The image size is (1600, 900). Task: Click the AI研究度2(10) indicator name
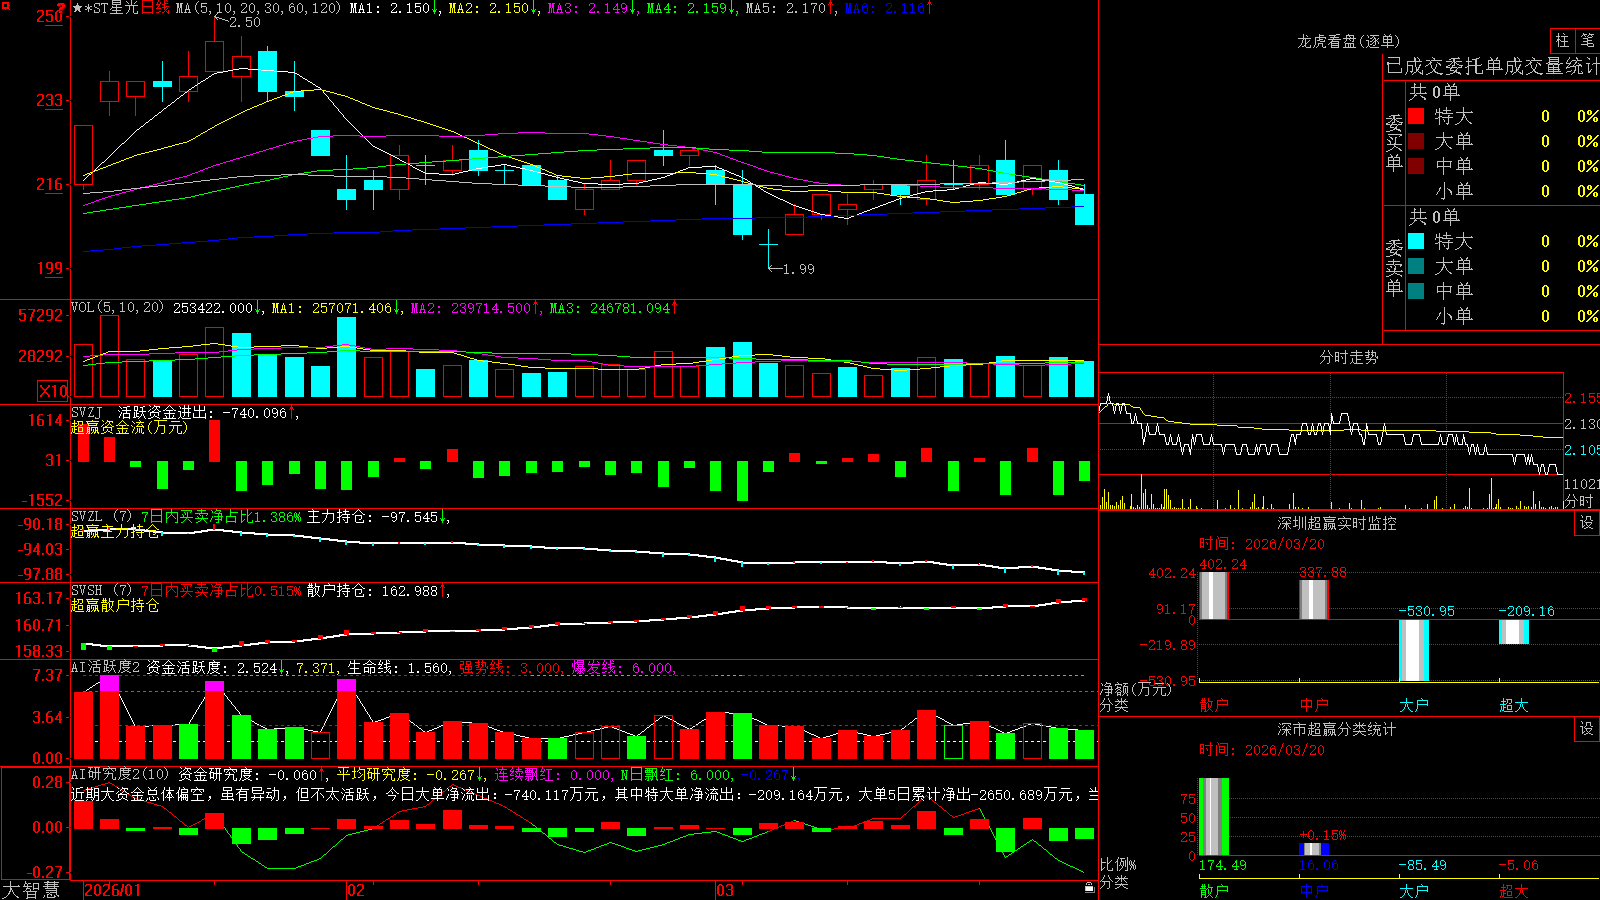(x=121, y=774)
